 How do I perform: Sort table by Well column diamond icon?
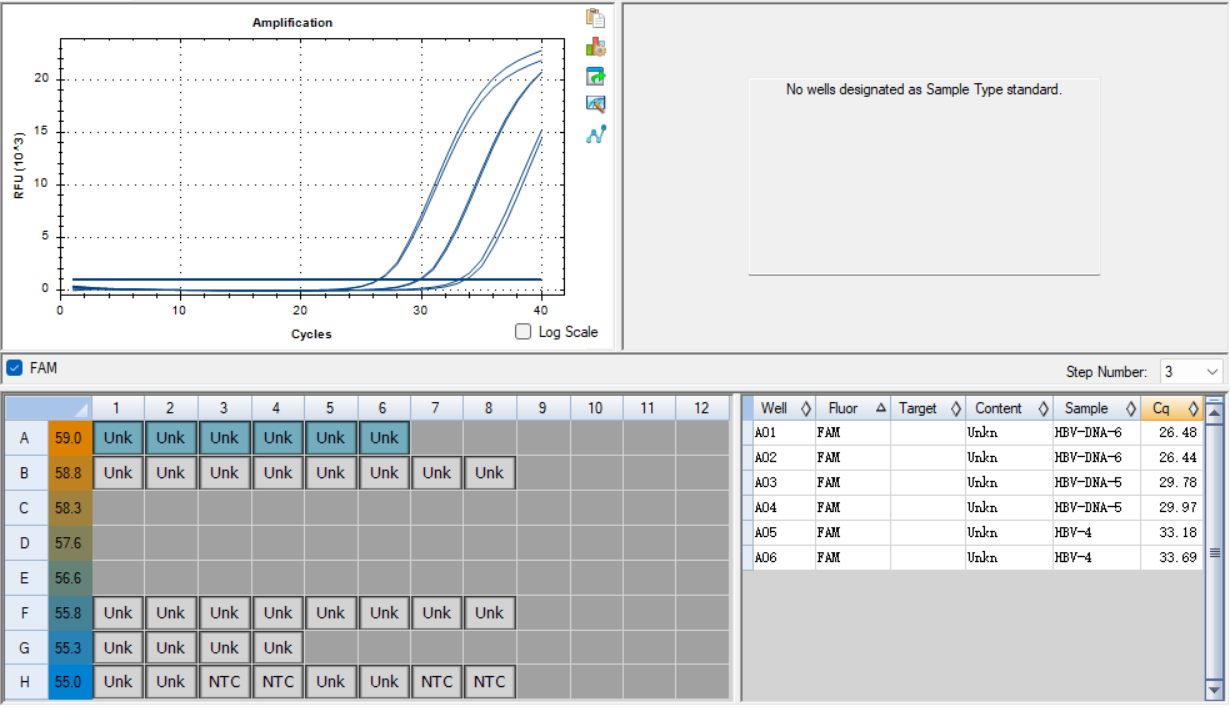(x=806, y=408)
